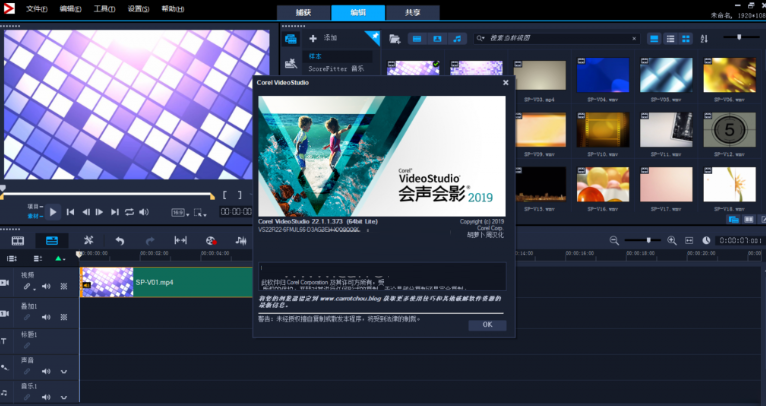Open the 文件 File menu

[37, 9]
